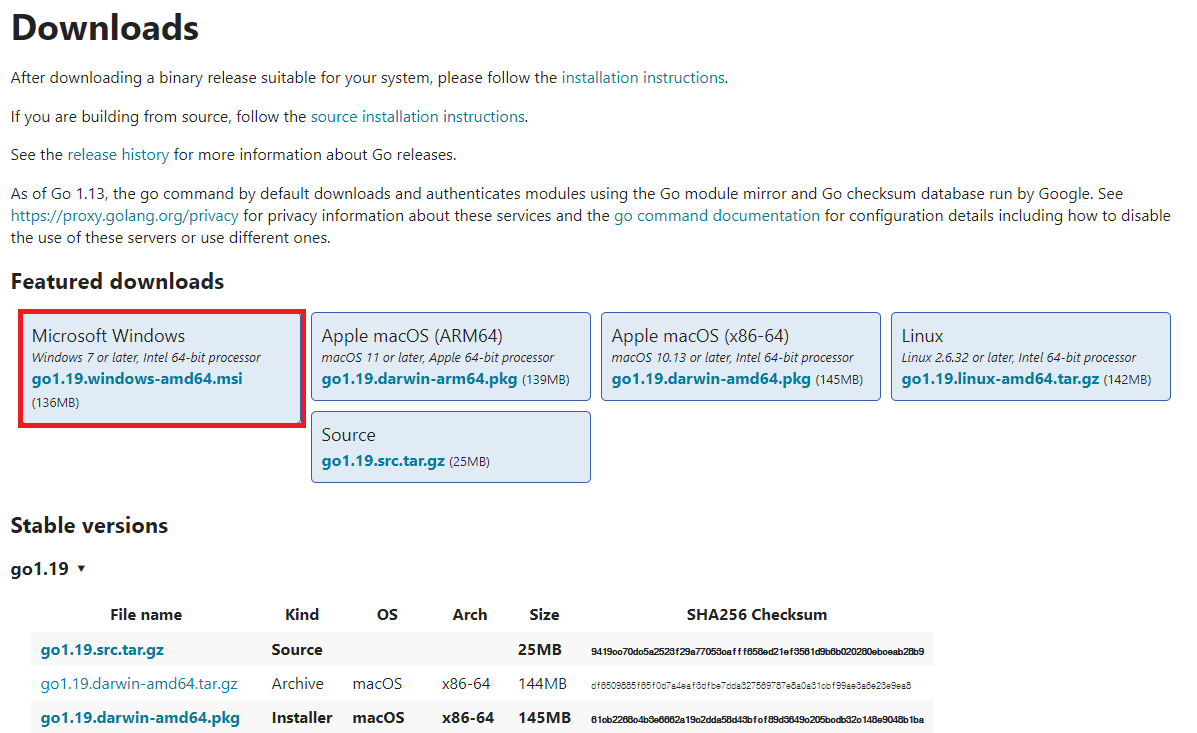Viewport: 1197px width, 733px height.
Task: Select the checksum of go1.19.darwin-amd64.tar.gz
Action: 750,686
